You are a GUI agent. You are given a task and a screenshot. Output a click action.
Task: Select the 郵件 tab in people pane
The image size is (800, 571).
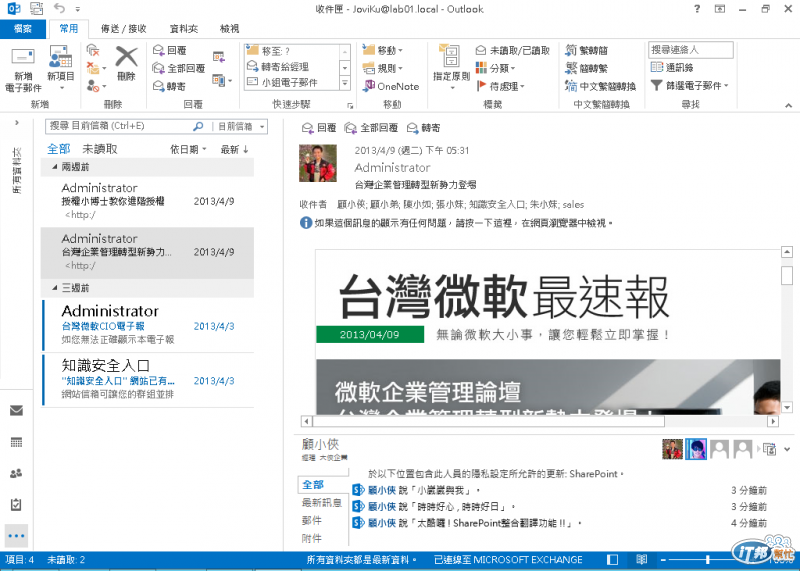[312, 520]
